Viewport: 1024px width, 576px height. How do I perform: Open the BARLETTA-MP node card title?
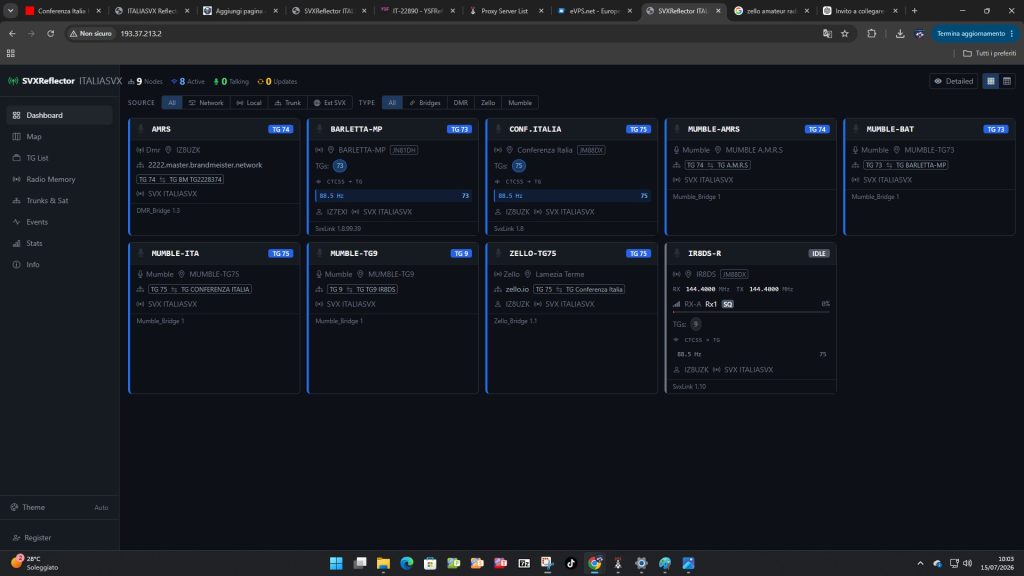point(356,129)
